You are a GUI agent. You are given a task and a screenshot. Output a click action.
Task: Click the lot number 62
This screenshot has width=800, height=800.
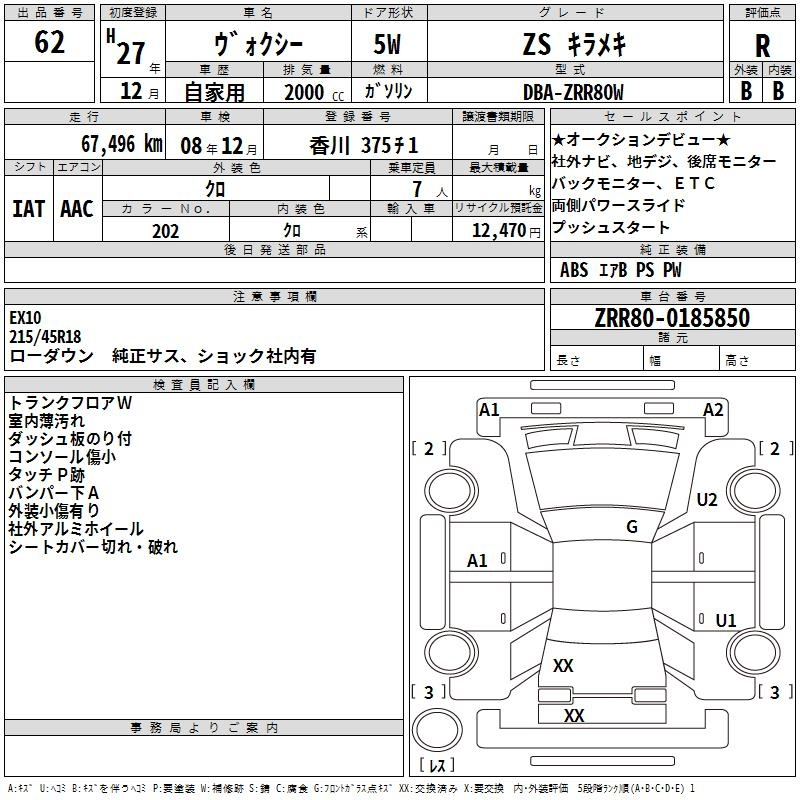(49, 42)
